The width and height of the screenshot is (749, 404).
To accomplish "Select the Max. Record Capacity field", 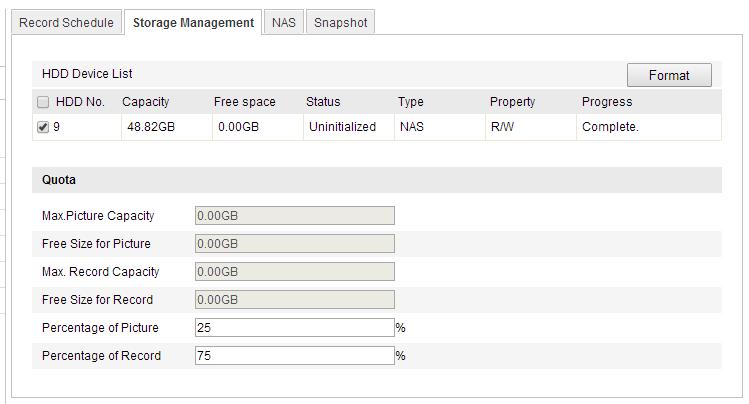I will point(295,272).
